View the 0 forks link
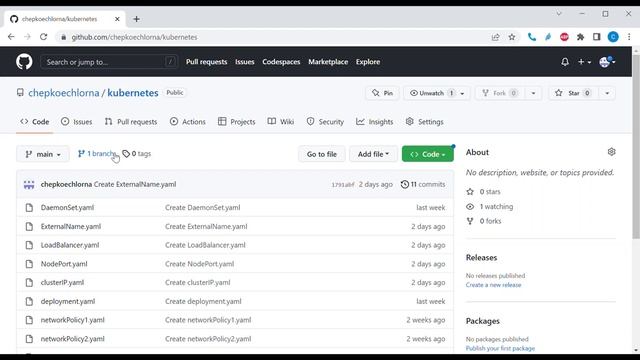640x360 pixels. (x=484, y=221)
